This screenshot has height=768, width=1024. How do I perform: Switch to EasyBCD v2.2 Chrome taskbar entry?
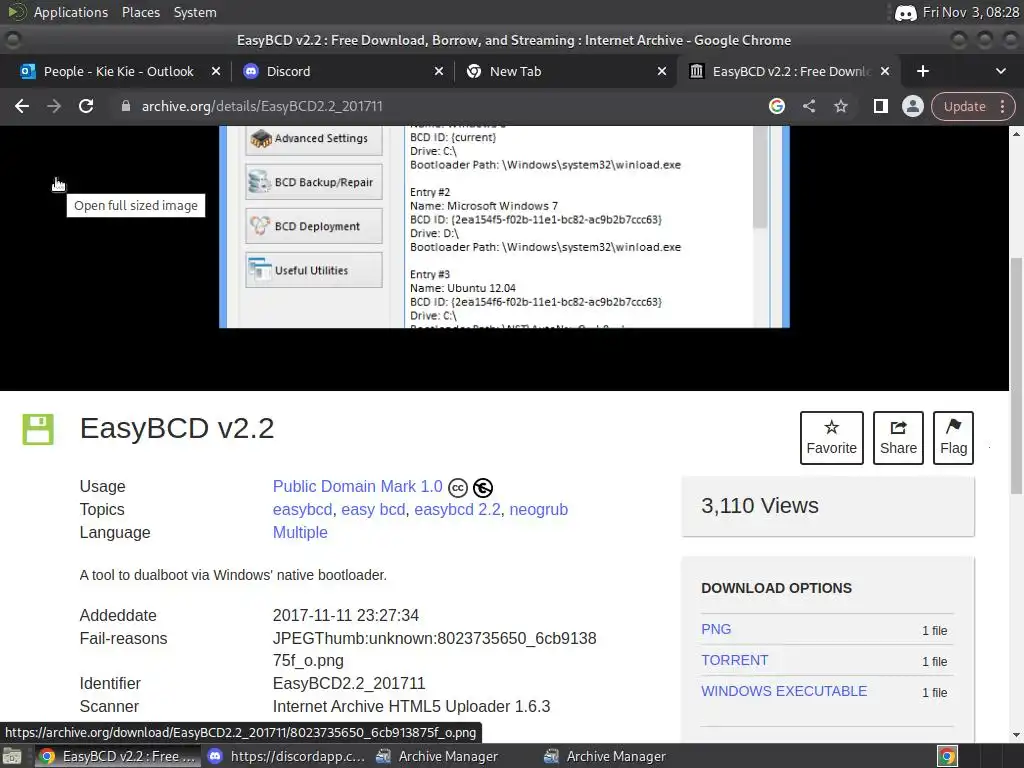(118, 756)
